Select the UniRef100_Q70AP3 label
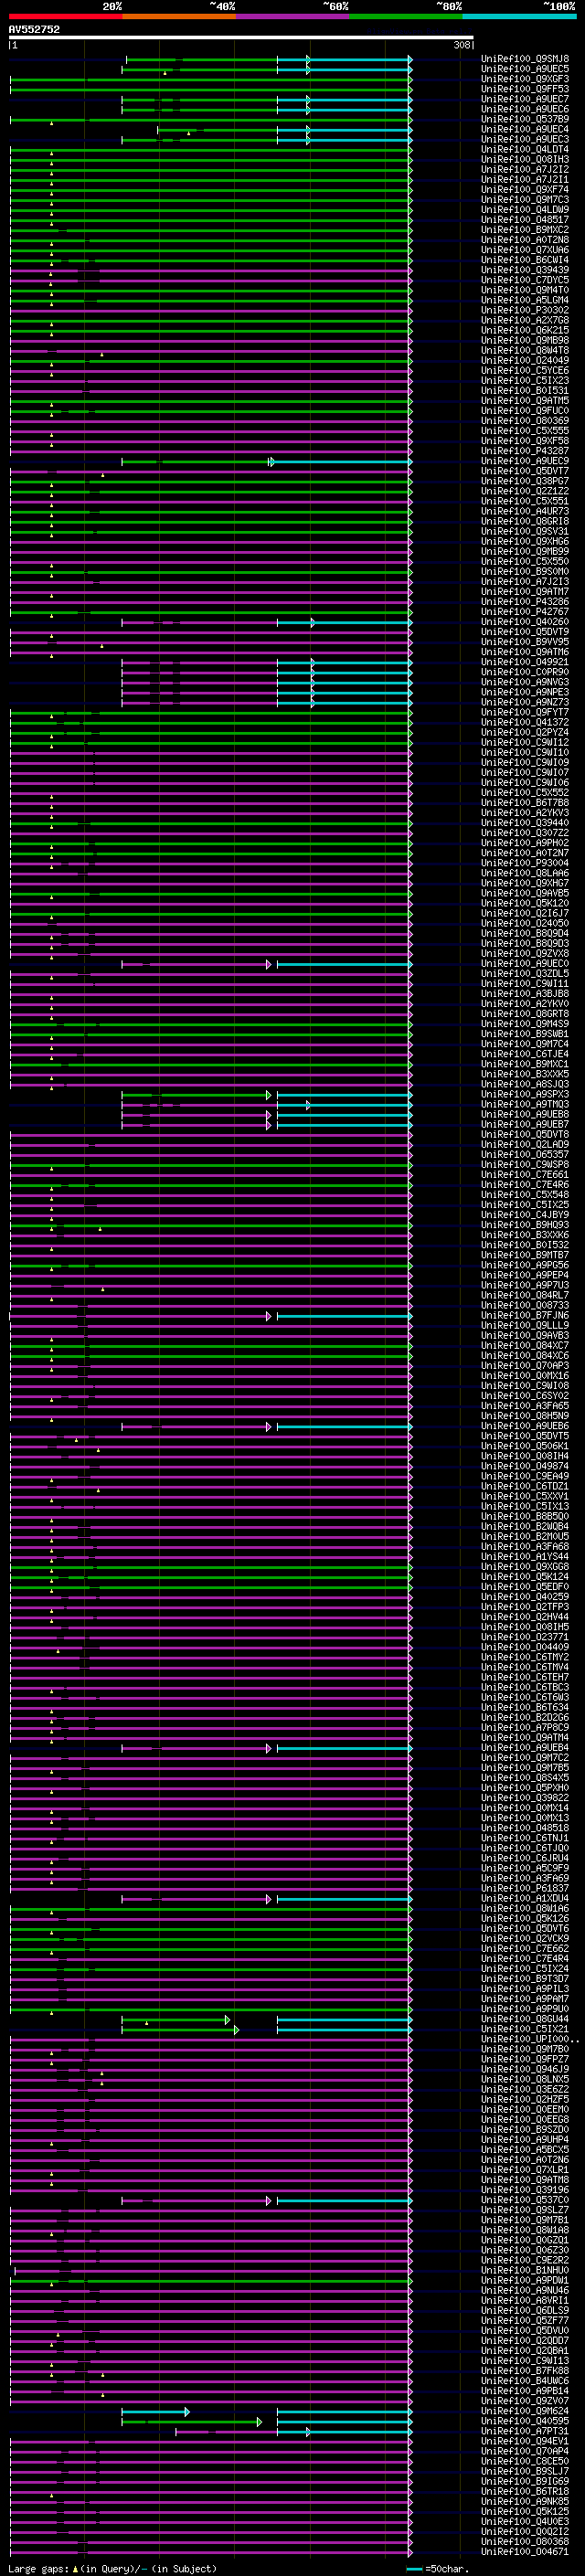Screen dimensions: 585x2576 coord(525,1365)
